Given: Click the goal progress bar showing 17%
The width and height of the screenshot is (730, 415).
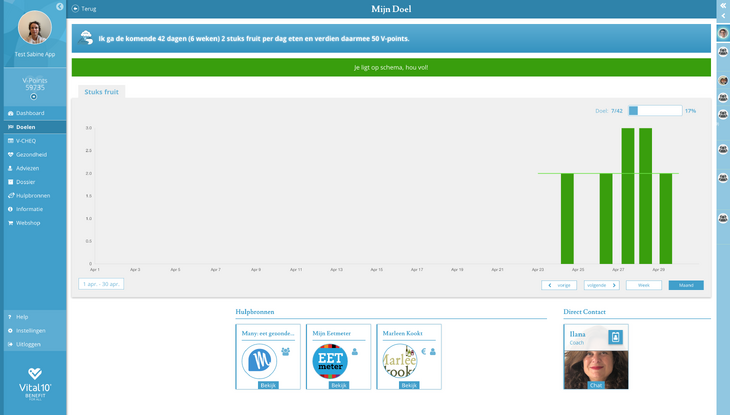Looking at the screenshot, I should [654, 111].
